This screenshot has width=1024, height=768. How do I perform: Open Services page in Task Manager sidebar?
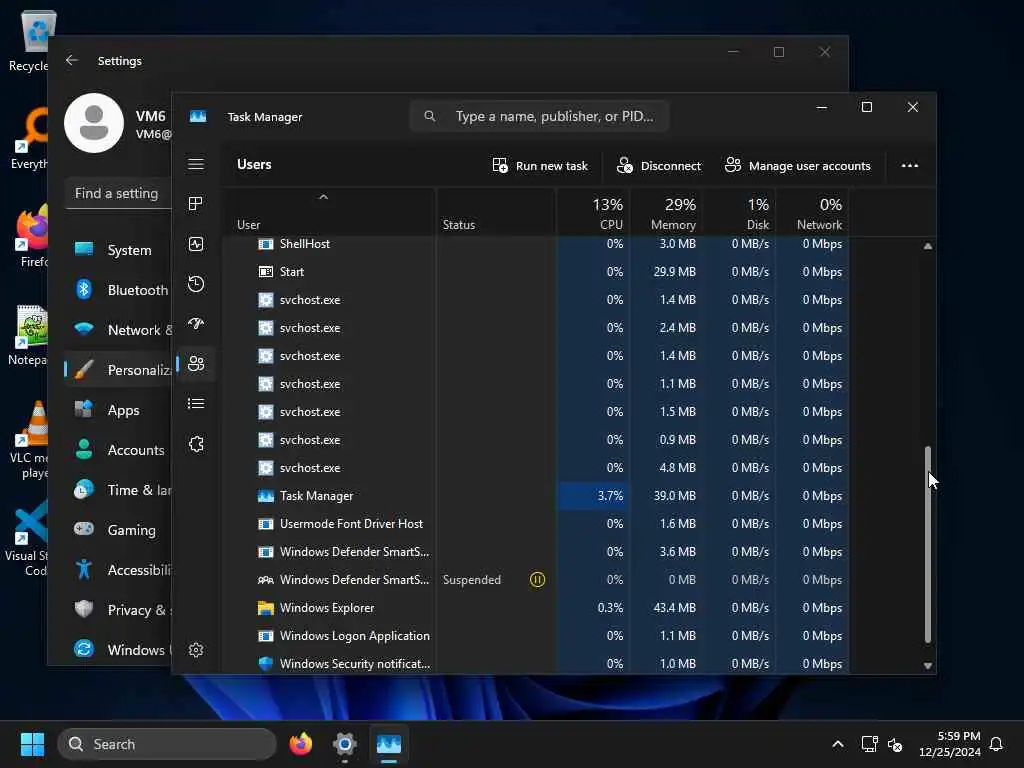tap(196, 444)
